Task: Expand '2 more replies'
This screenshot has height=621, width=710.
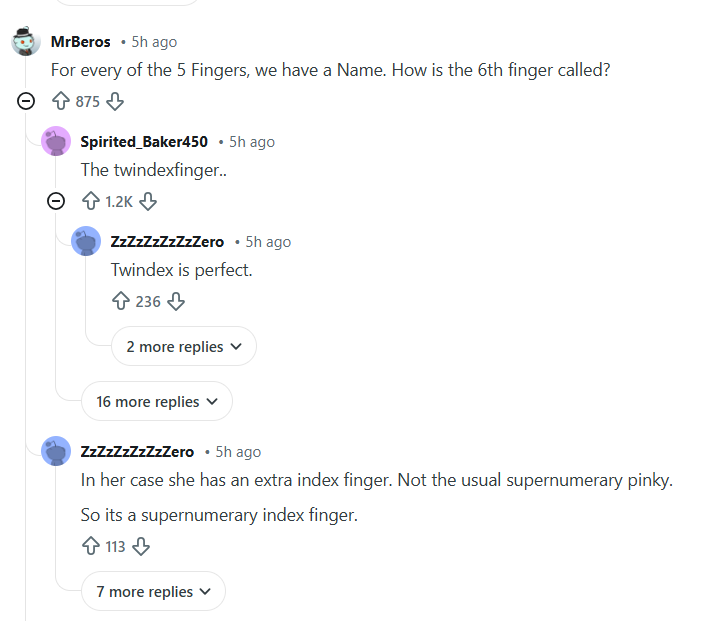Action: click(x=183, y=347)
